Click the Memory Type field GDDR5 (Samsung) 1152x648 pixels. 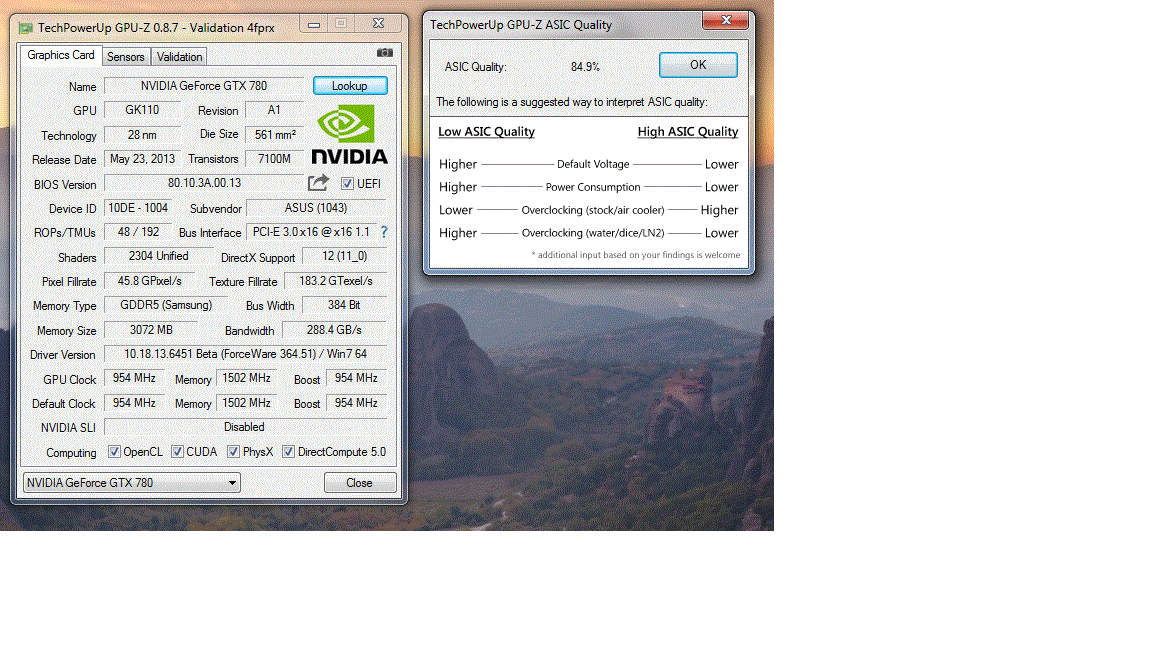[x=166, y=305]
